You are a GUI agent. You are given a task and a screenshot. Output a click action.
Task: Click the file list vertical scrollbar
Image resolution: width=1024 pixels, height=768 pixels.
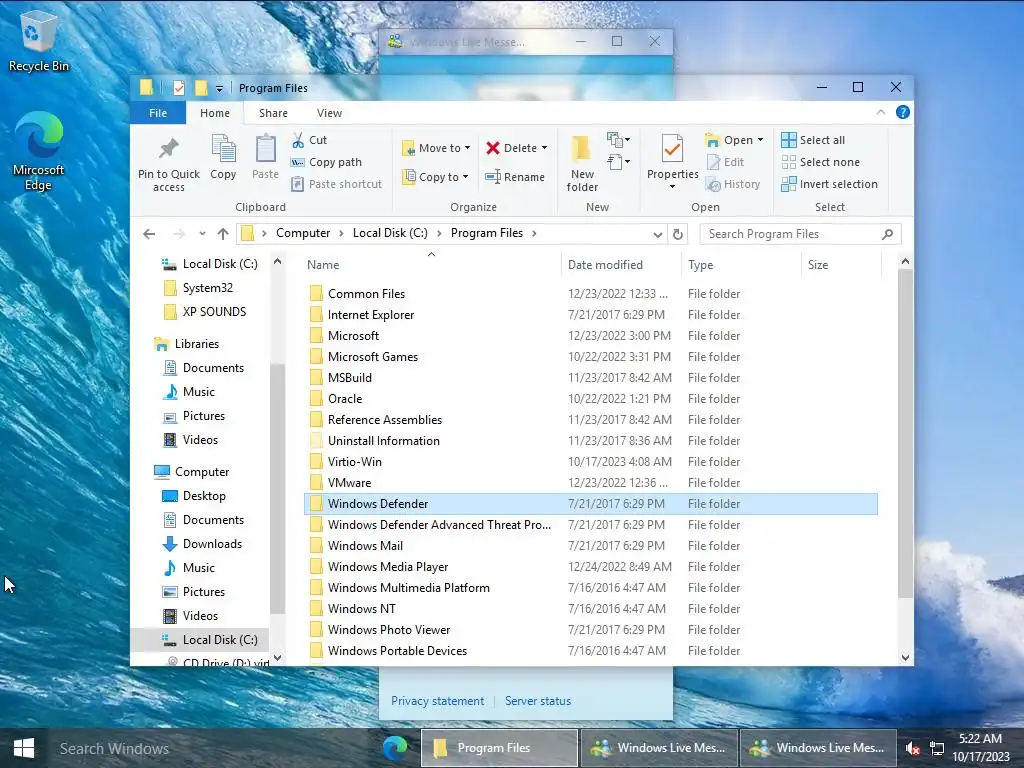coord(905,432)
